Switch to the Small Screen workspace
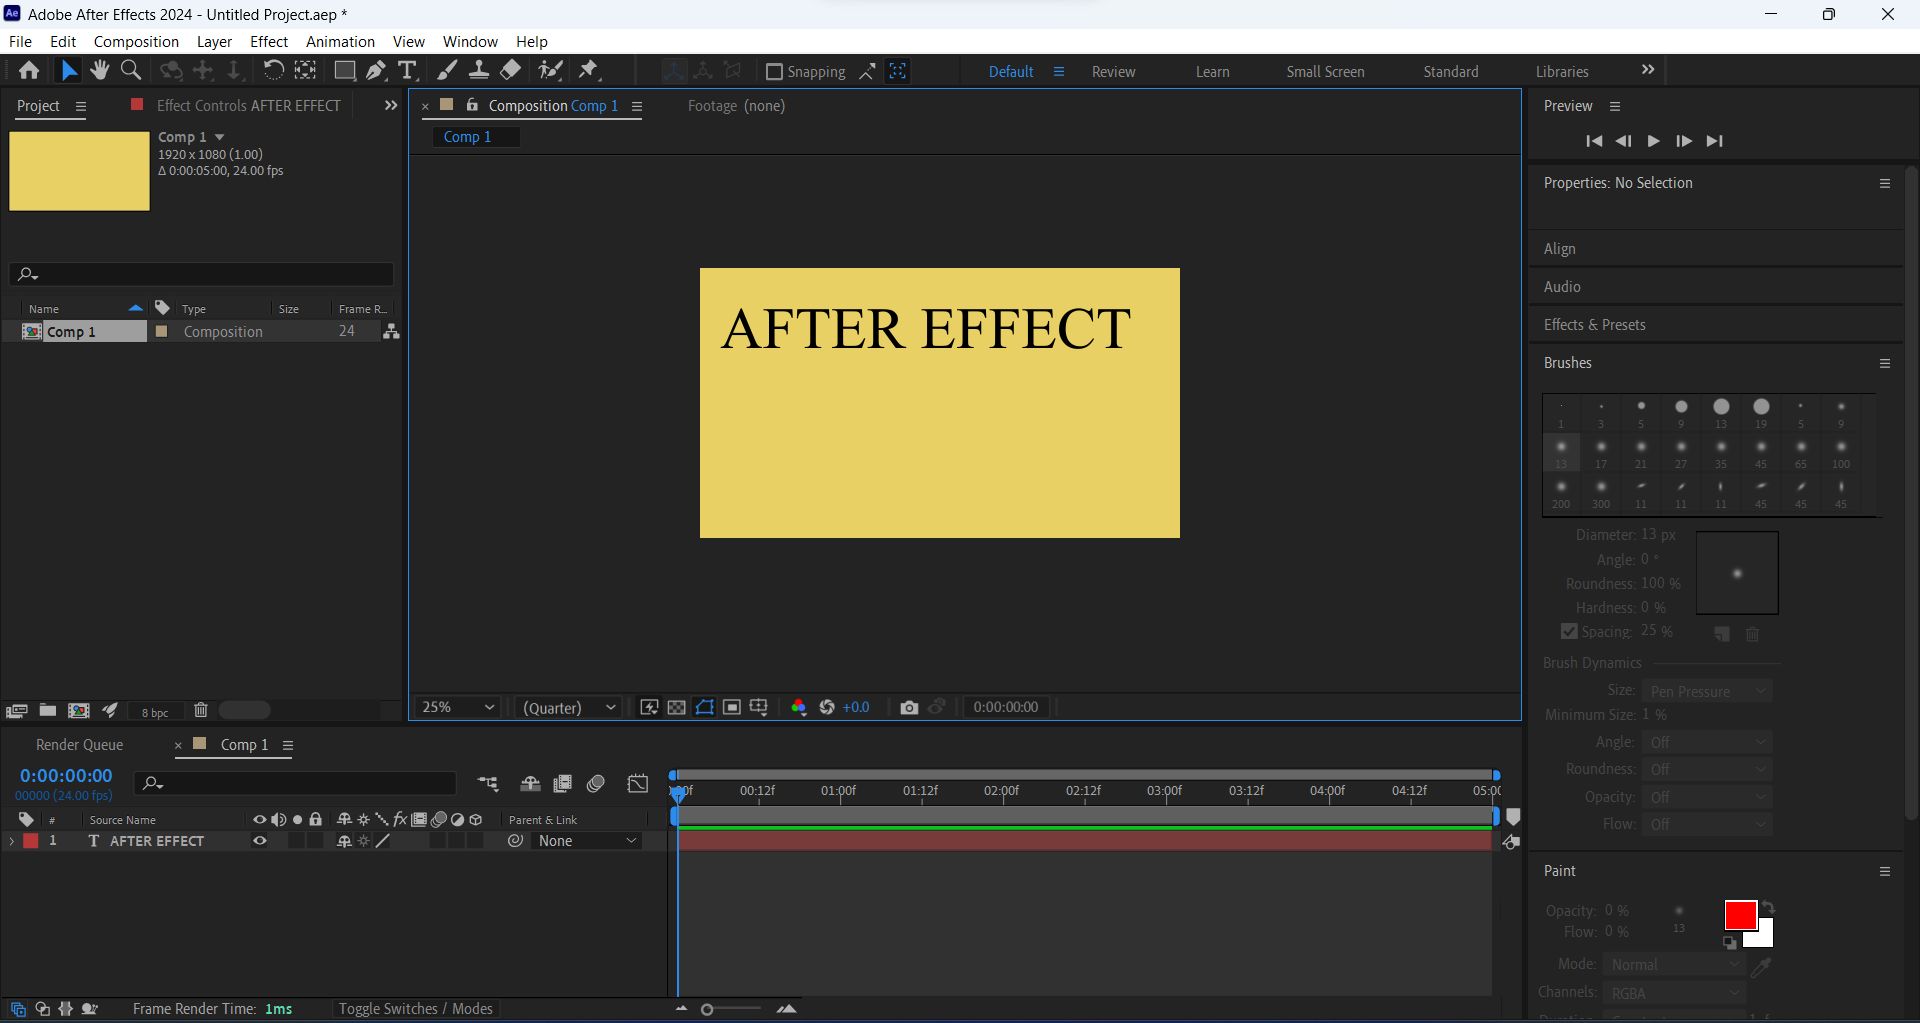Image resolution: width=1920 pixels, height=1023 pixels. (1325, 71)
